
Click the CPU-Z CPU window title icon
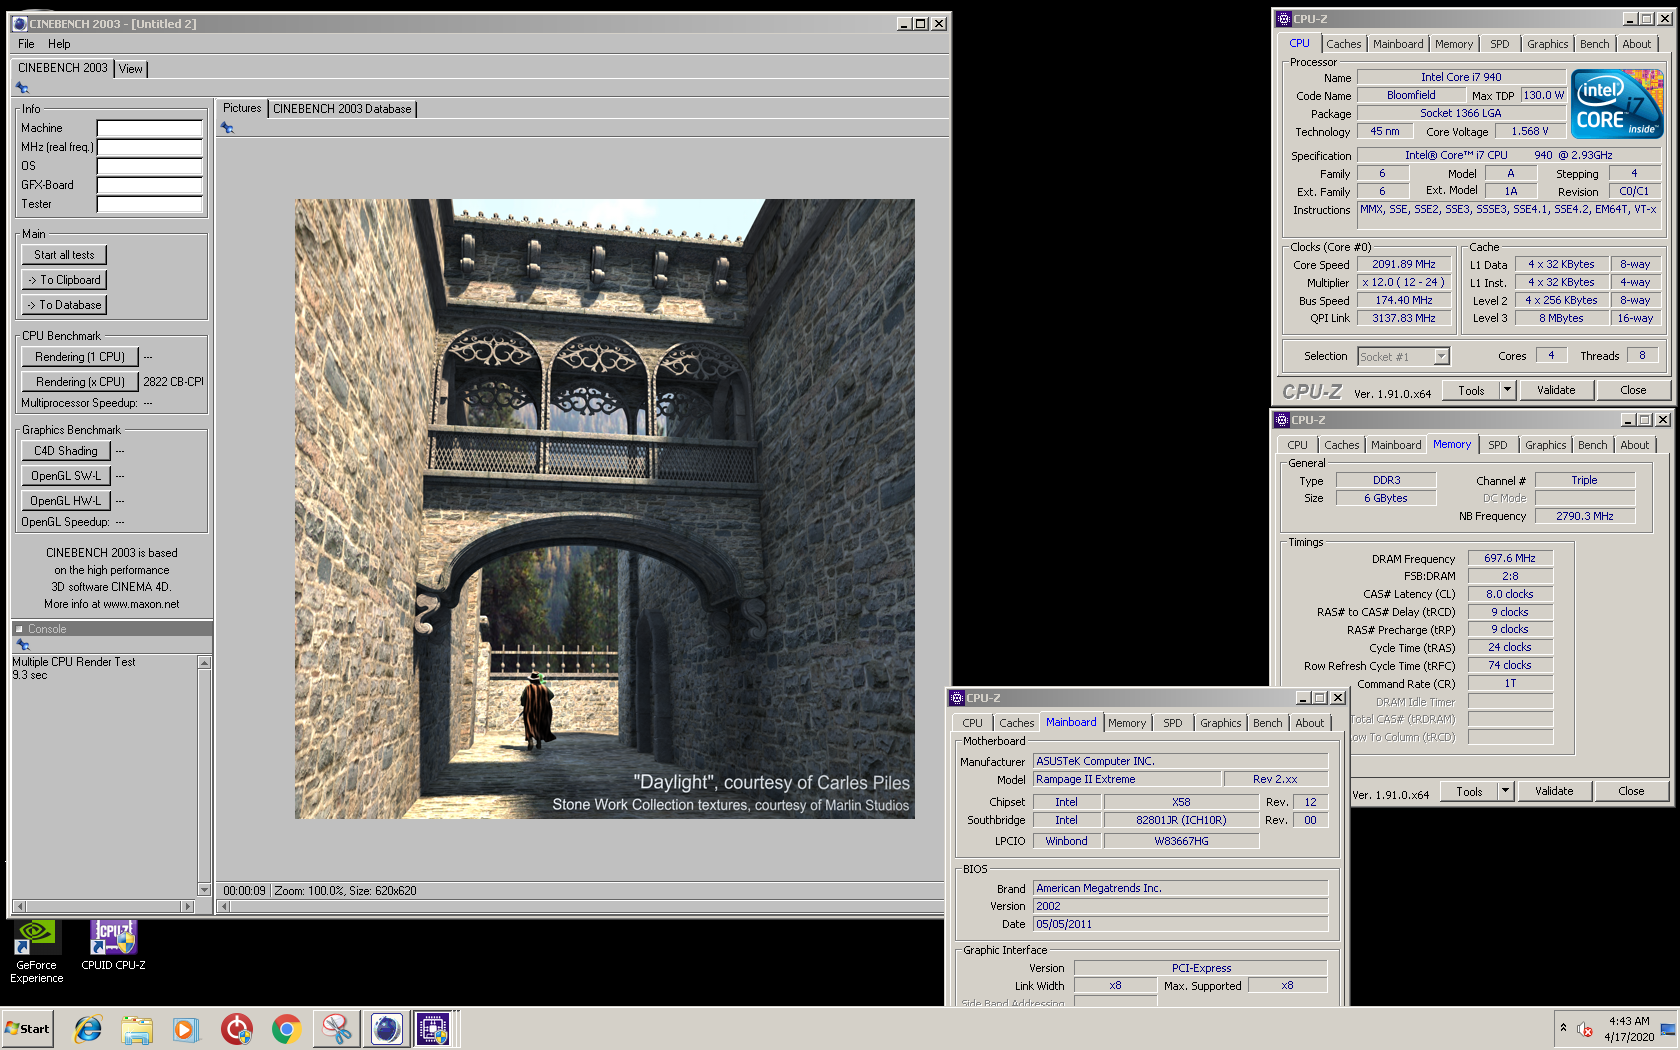click(1284, 19)
